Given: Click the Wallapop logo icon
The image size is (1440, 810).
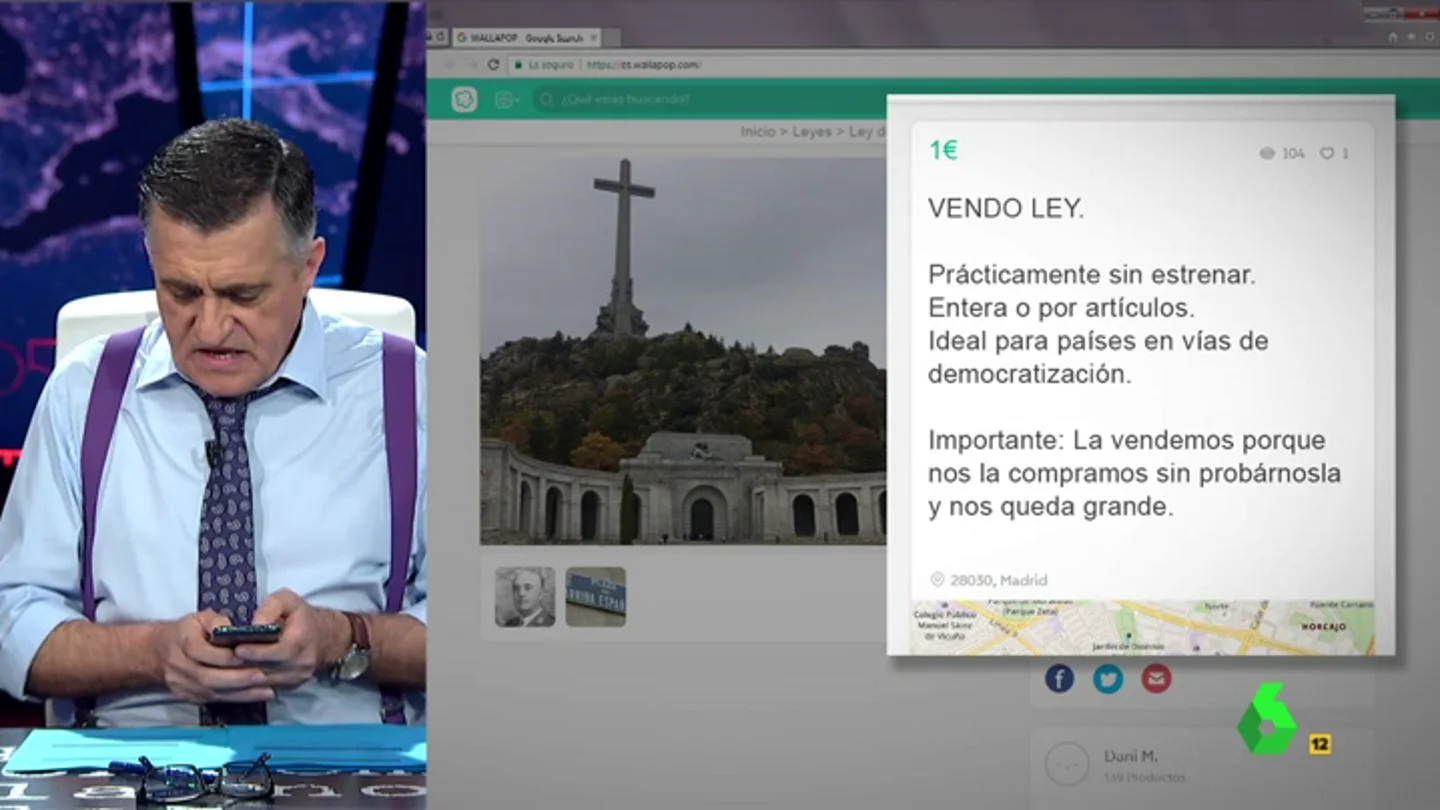Looking at the screenshot, I should coord(464,99).
